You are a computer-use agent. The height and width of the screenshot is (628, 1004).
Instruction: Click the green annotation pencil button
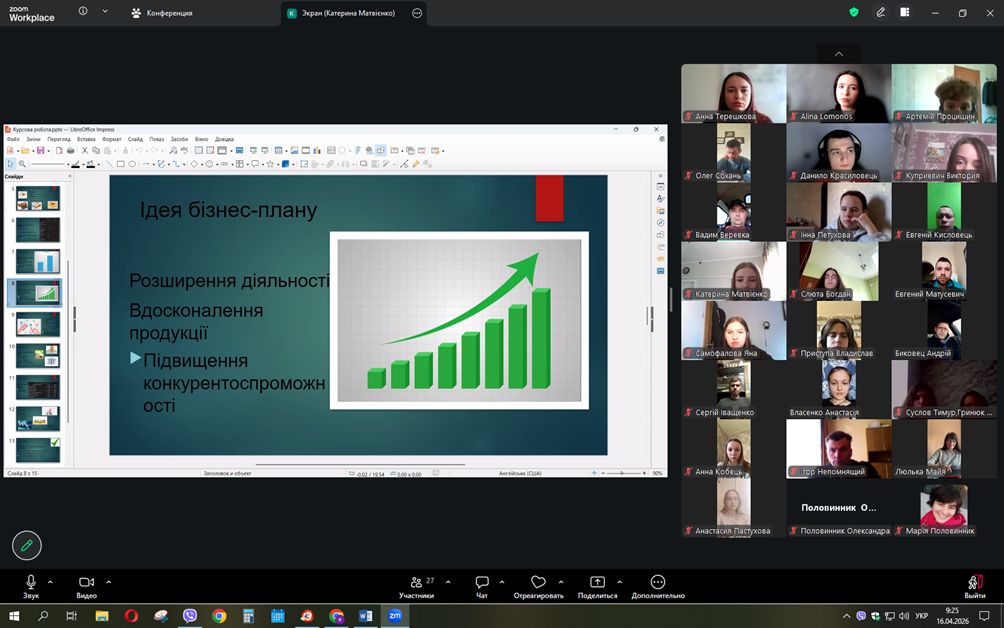pos(27,545)
